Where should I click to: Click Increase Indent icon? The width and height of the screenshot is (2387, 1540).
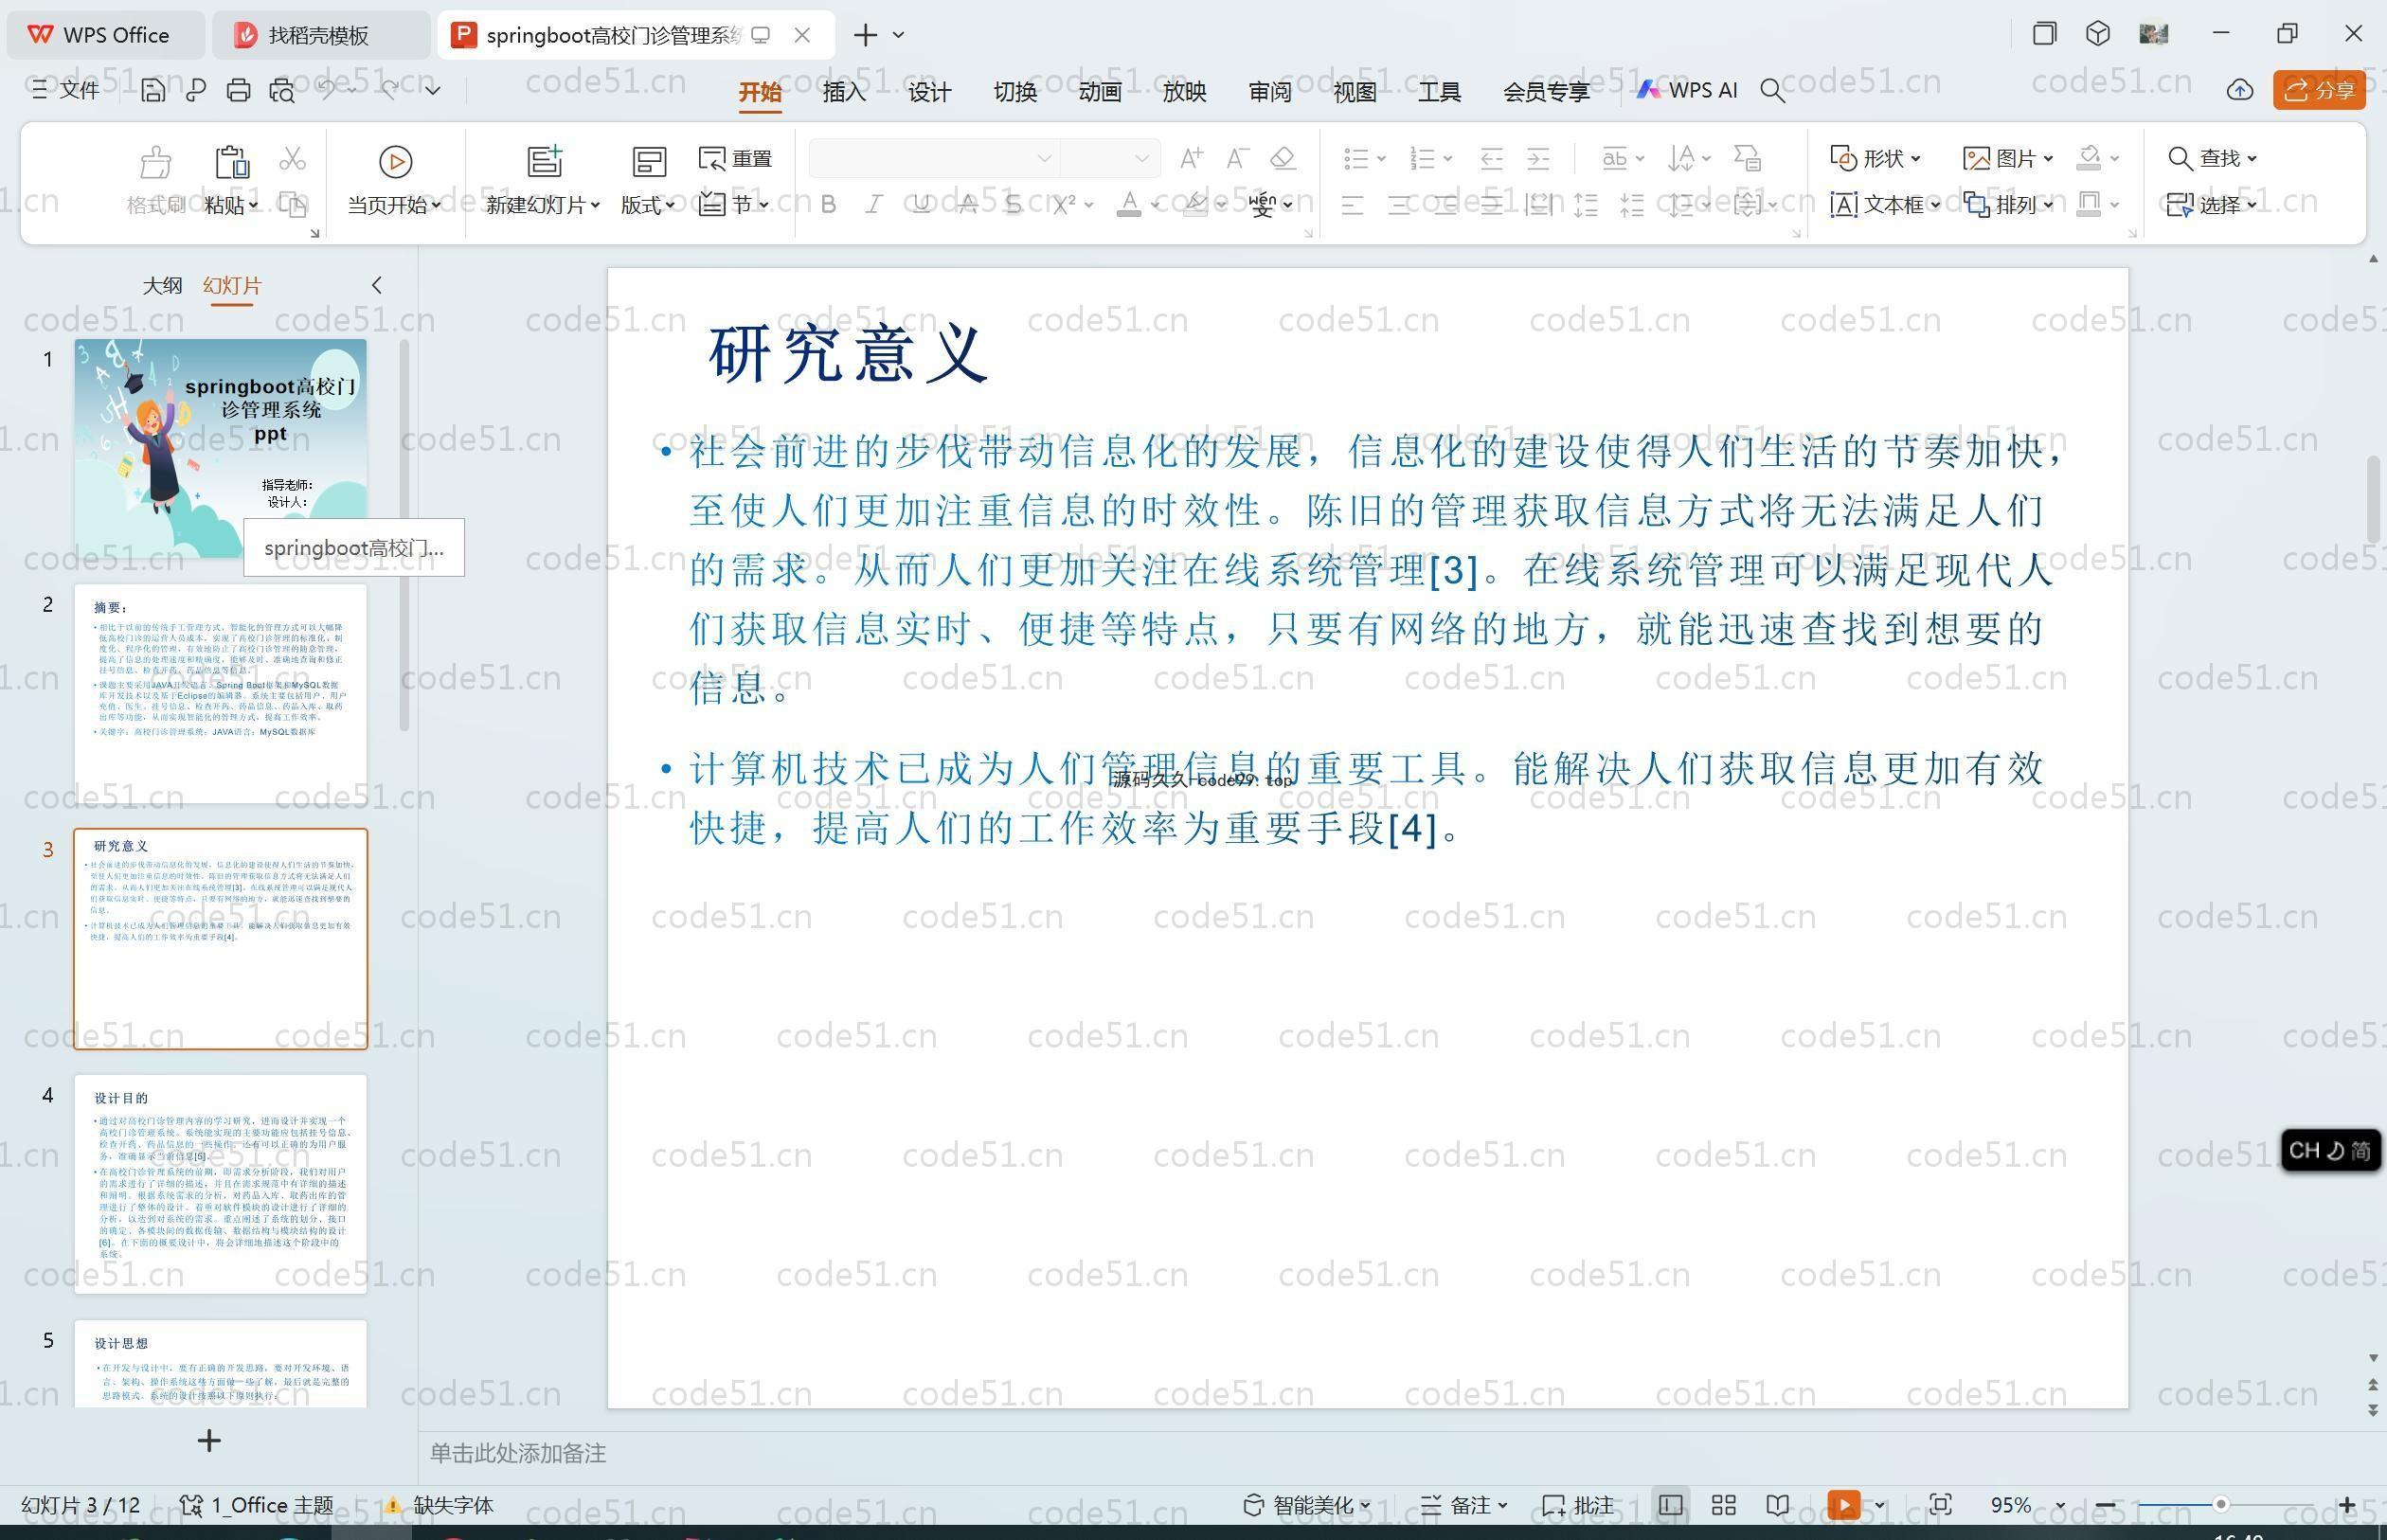pos(1538,158)
